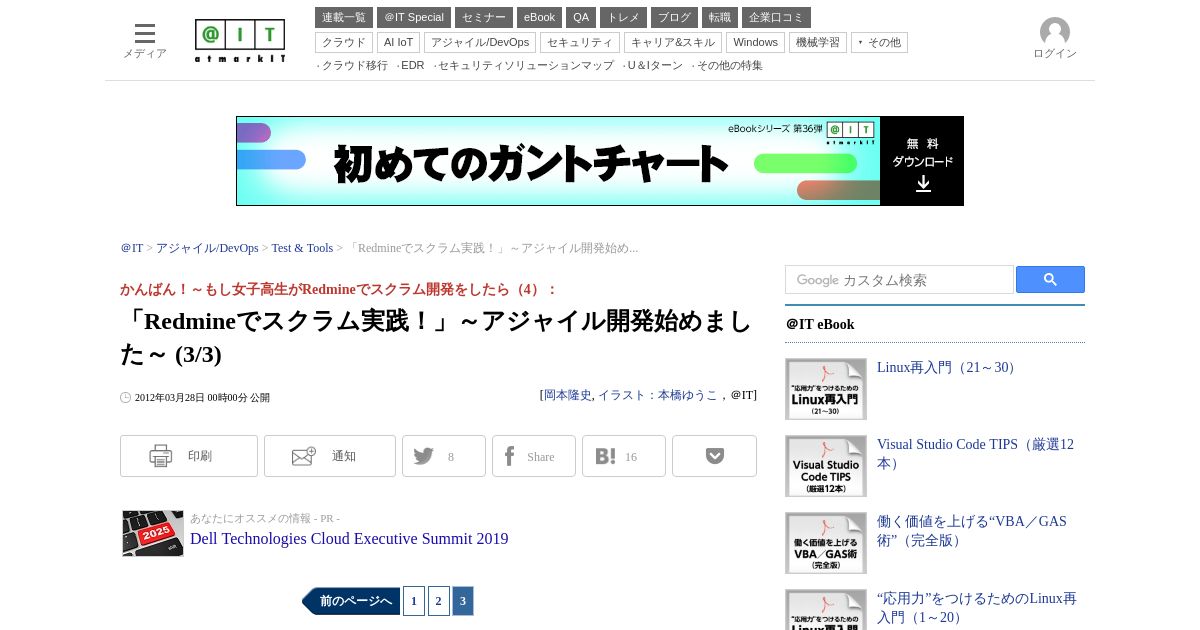Open EDR feature link
The height and width of the screenshot is (630, 1200).
tap(412, 65)
